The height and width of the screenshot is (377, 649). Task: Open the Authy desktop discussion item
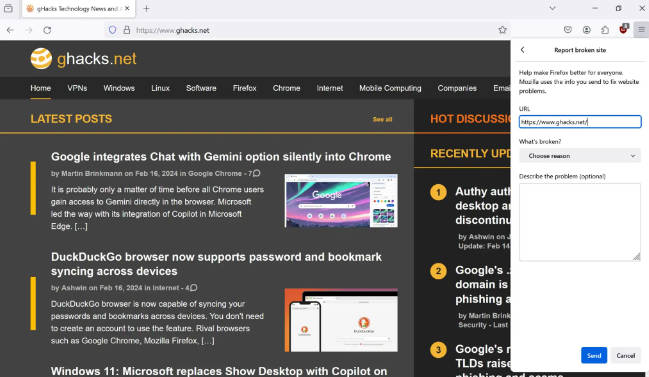coord(483,206)
